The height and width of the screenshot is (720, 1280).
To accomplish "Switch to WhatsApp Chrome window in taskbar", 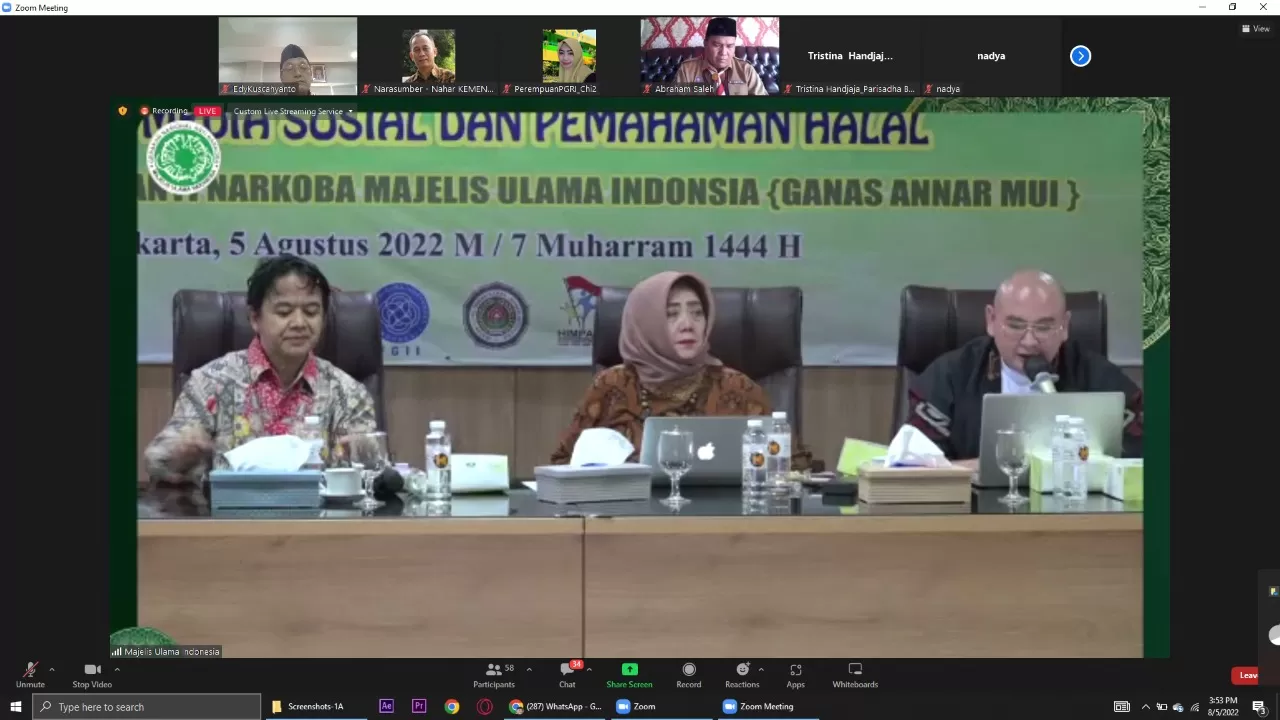I will pyautogui.click(x=555, y=706).
